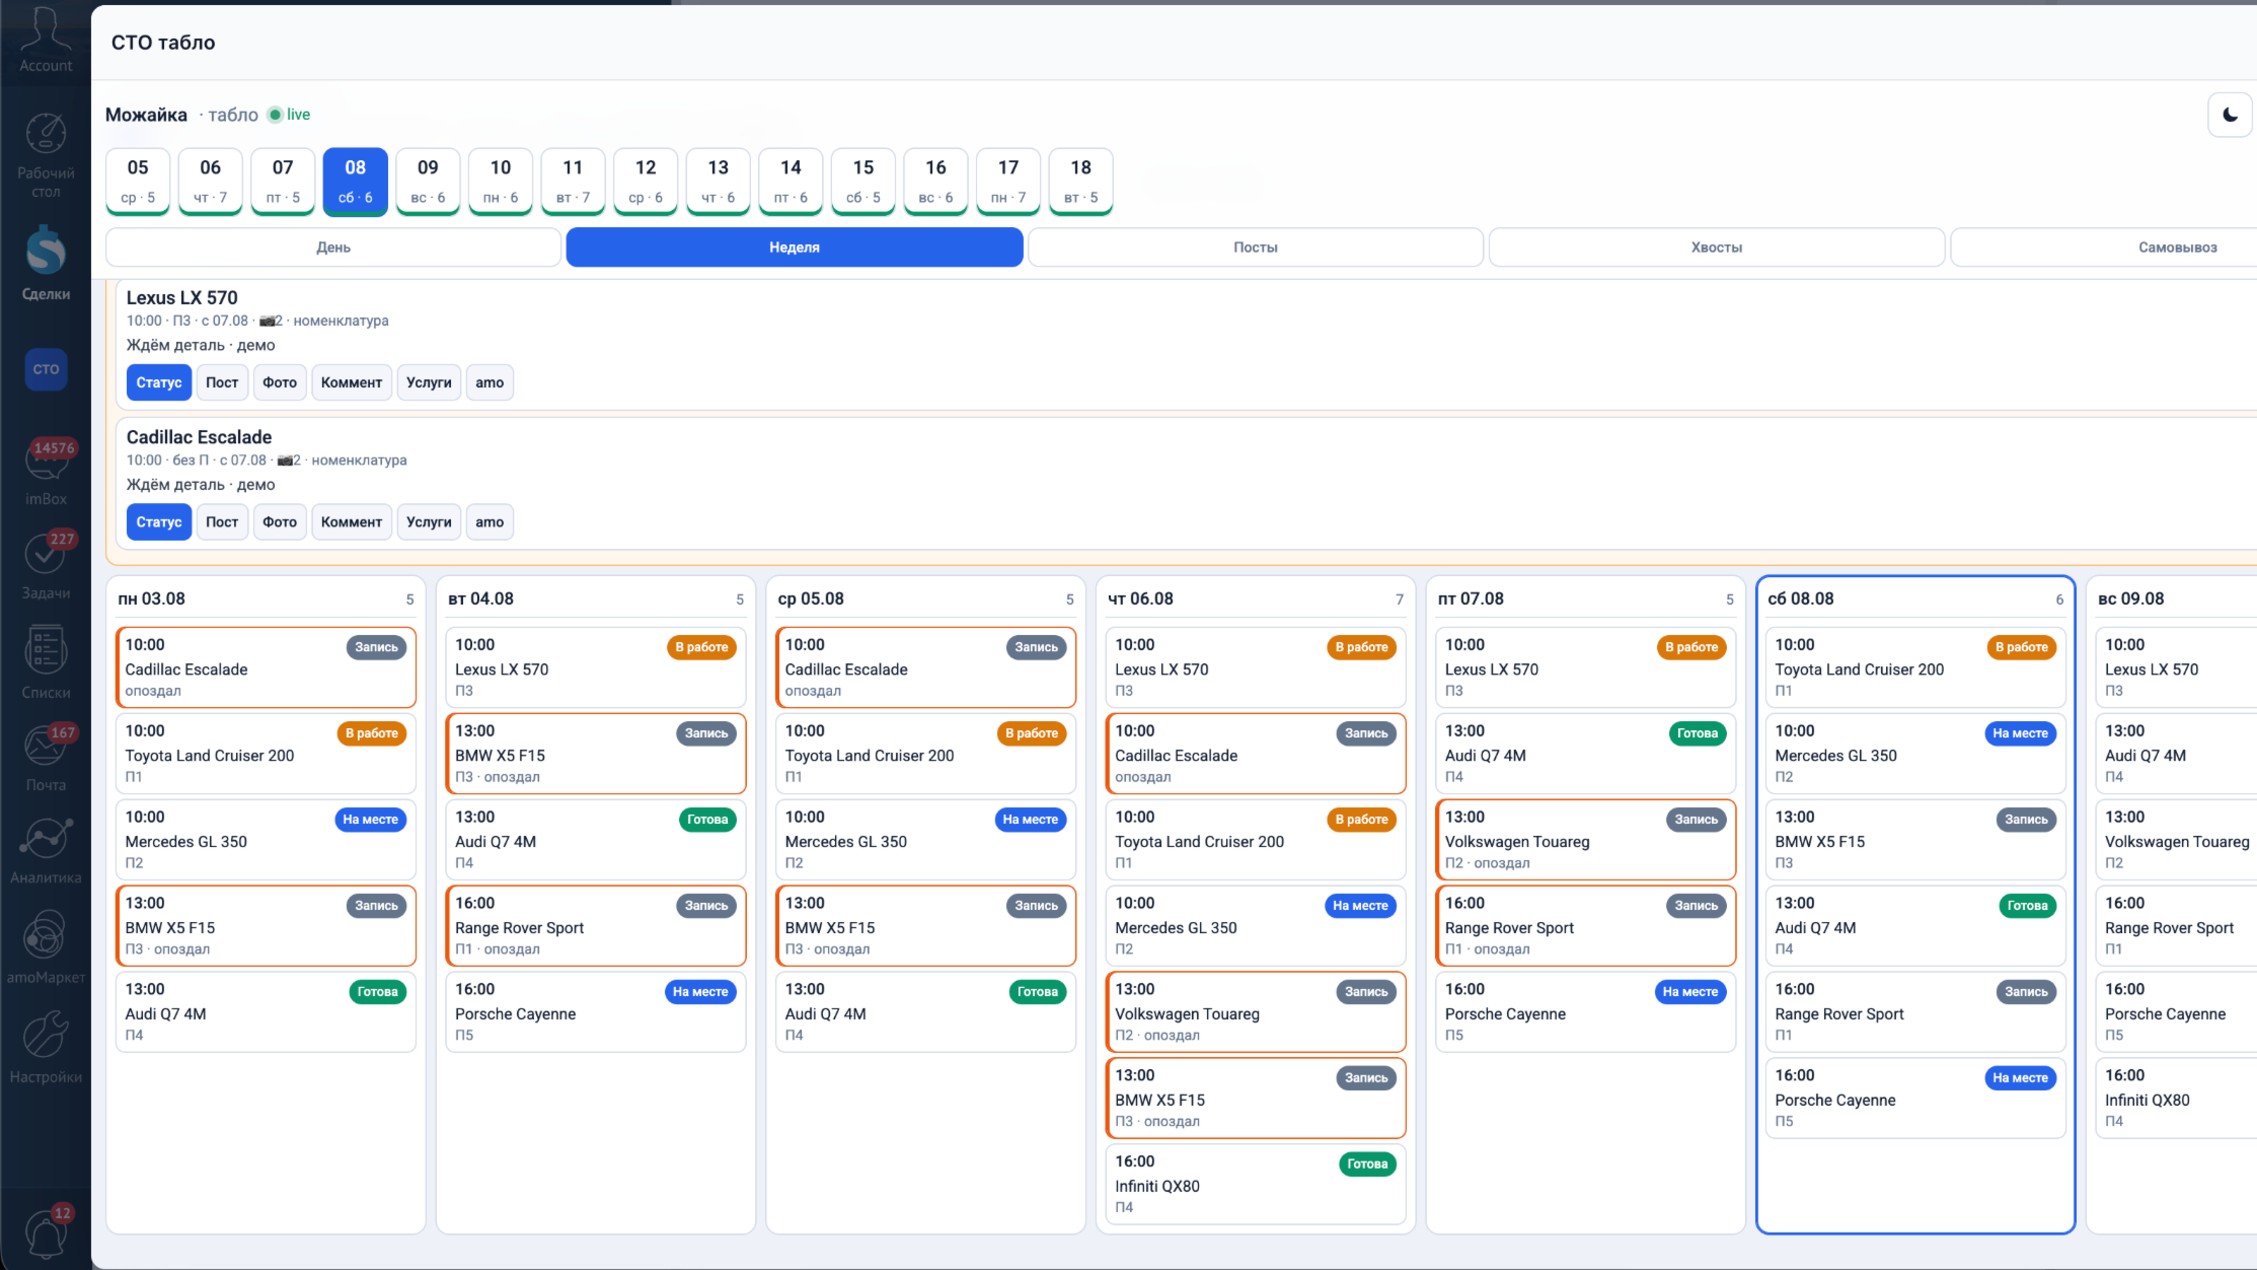
Task: Select date 08 сб in the date strip
Action: tap(355, 181)
